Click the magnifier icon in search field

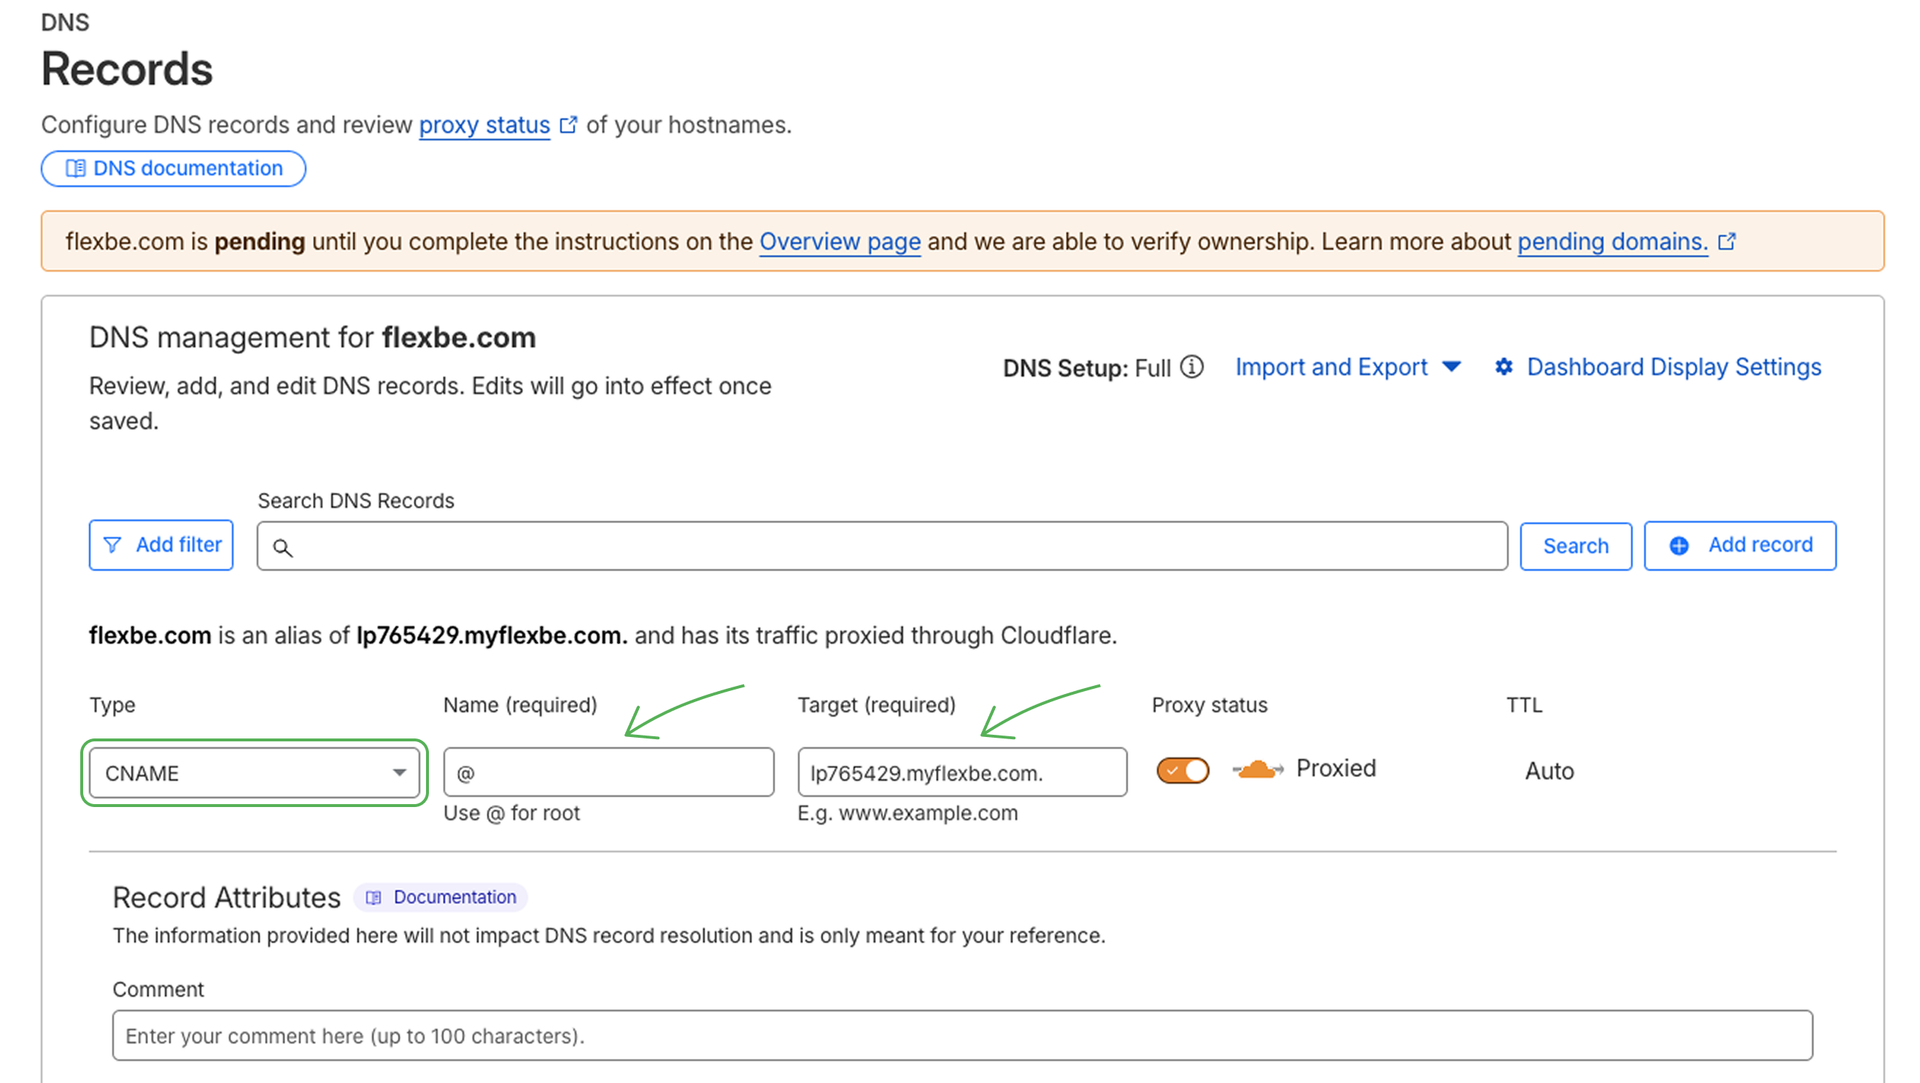point(283,547)
